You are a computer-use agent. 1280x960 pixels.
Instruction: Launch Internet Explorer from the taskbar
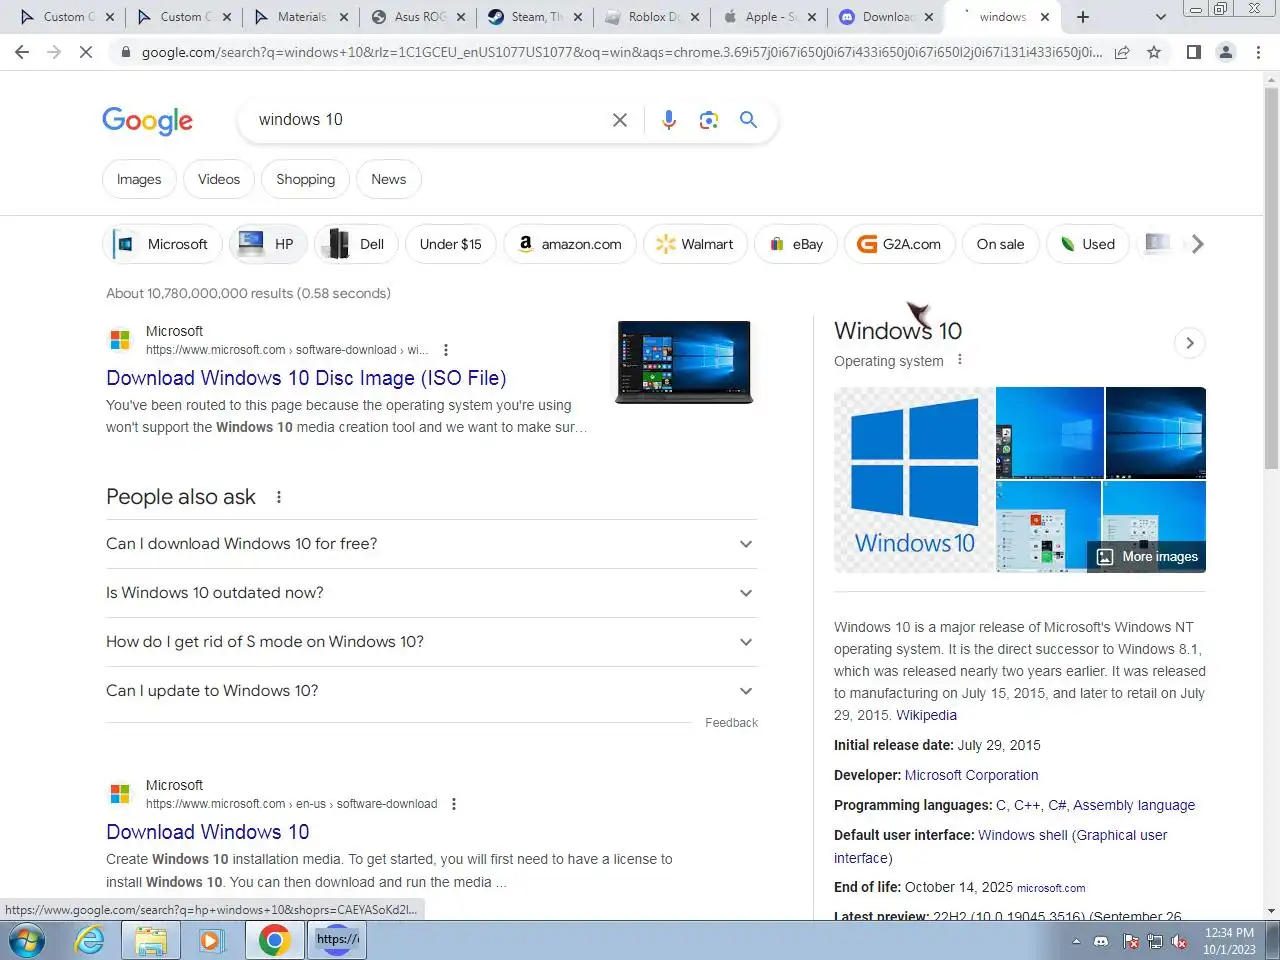coord(89,941)
